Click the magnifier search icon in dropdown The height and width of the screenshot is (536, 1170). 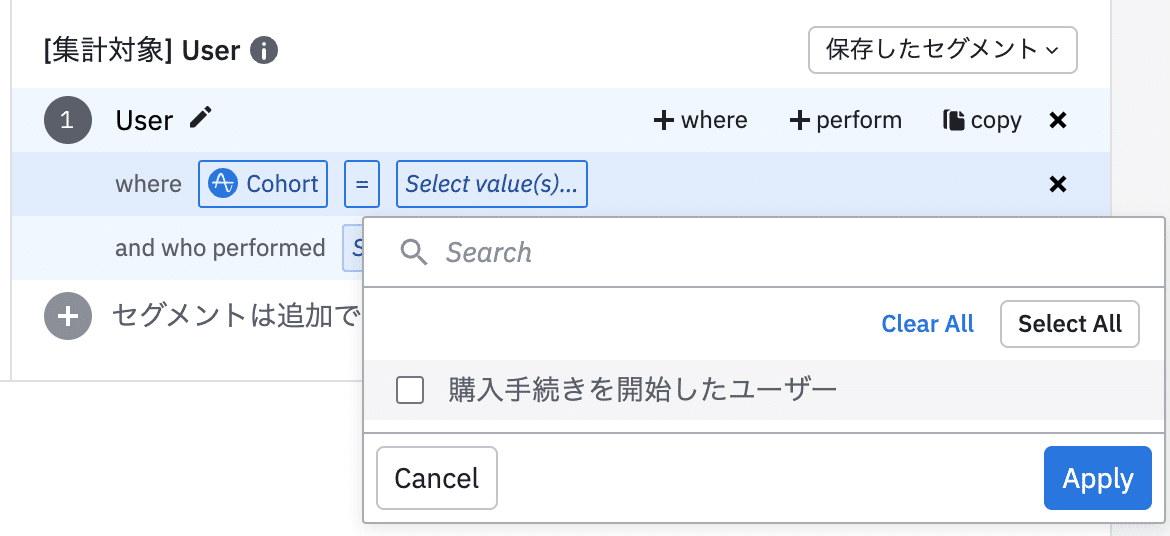pos(414,252)
